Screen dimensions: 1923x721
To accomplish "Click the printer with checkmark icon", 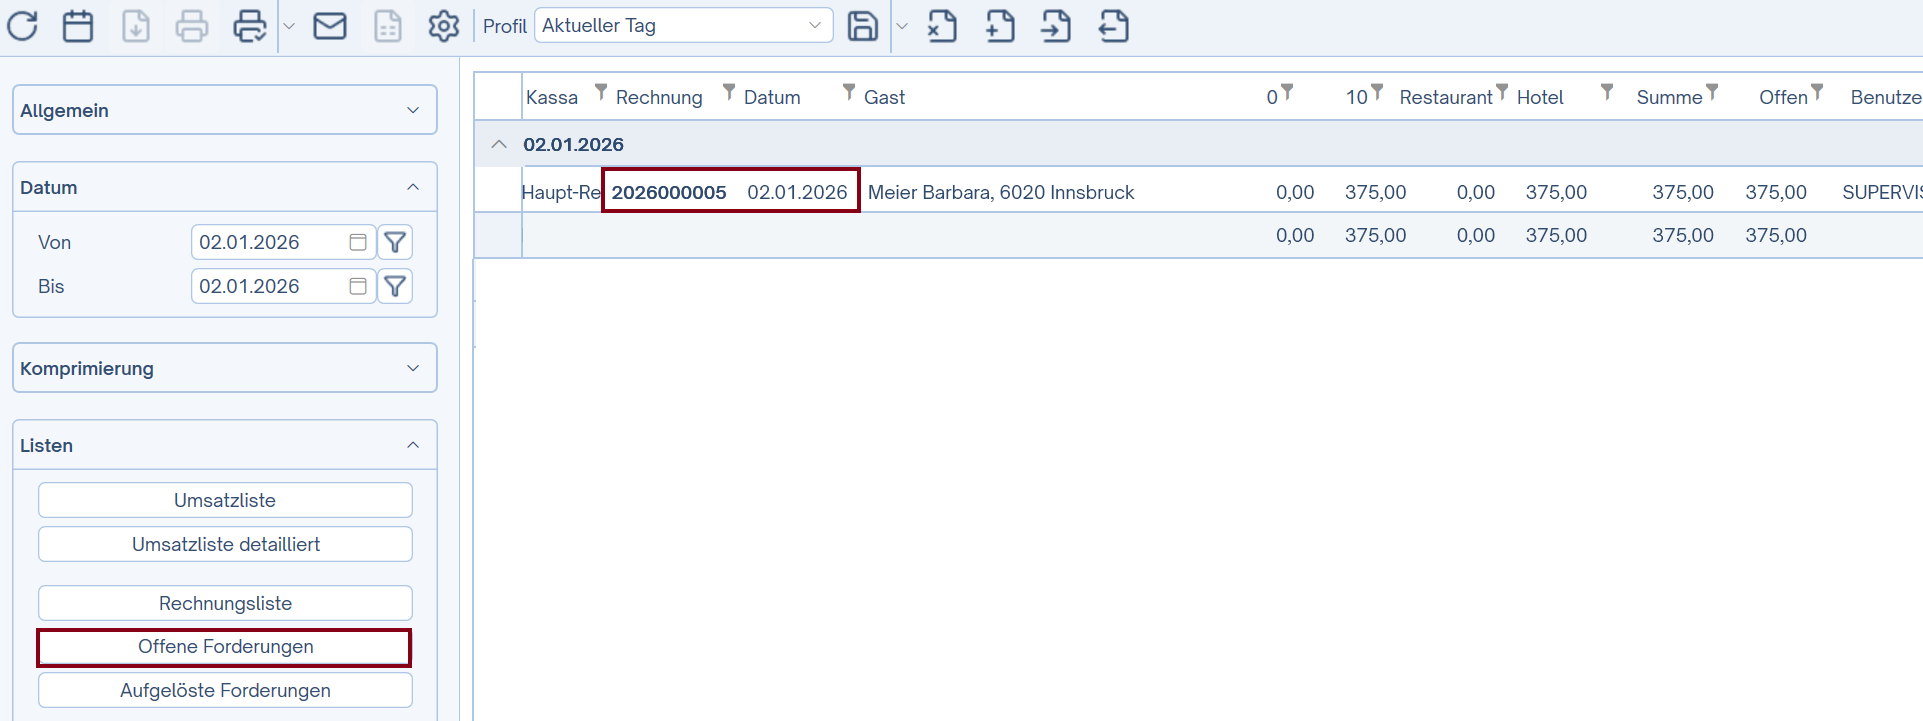I will 249,26.
